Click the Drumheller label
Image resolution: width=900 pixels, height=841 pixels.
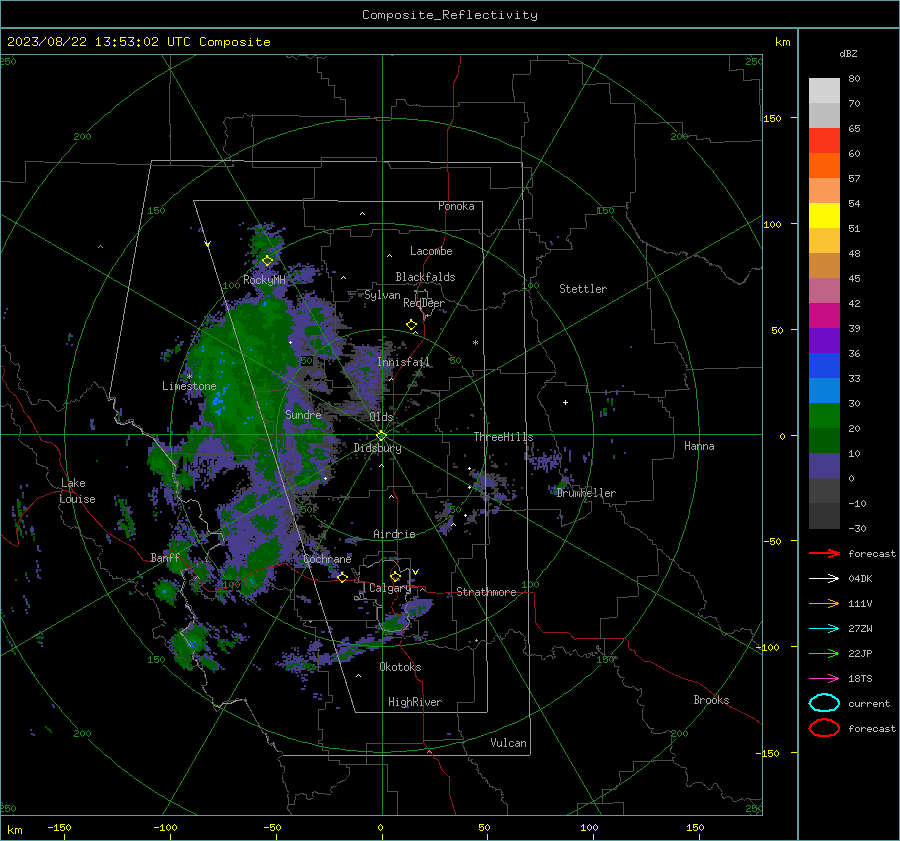point(586,493)
